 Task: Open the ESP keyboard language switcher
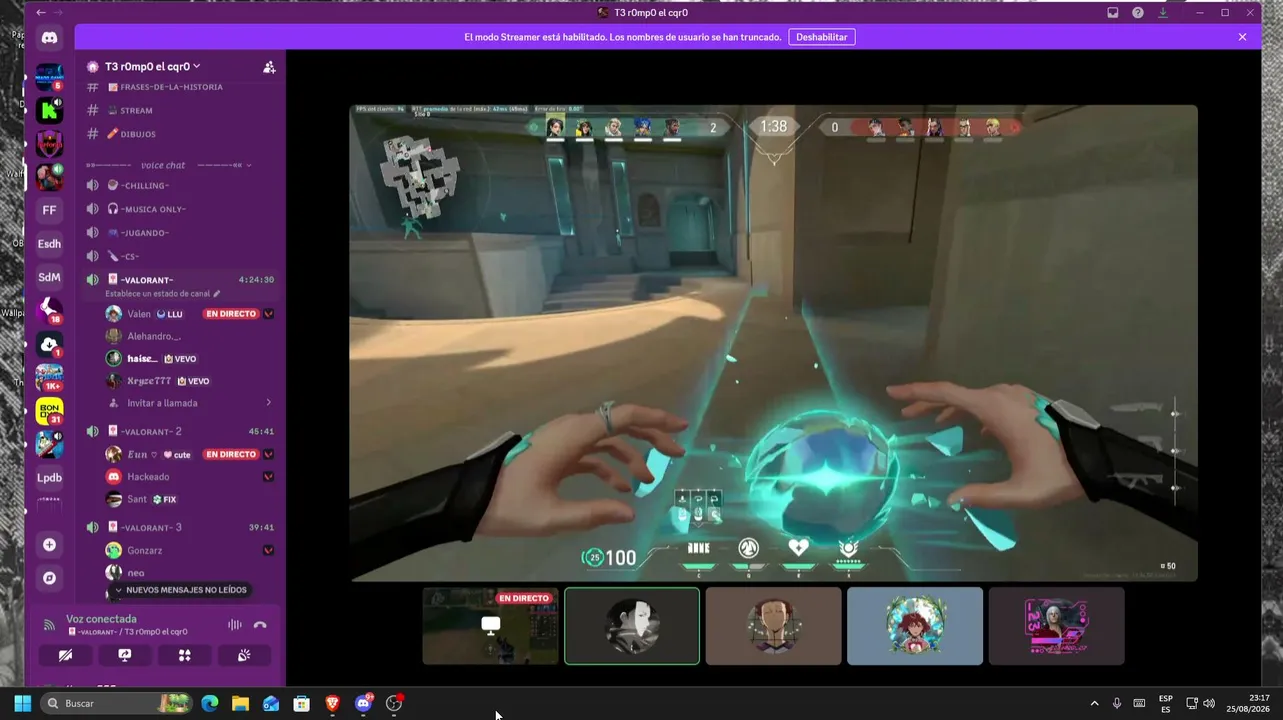tap(1165, 704)
